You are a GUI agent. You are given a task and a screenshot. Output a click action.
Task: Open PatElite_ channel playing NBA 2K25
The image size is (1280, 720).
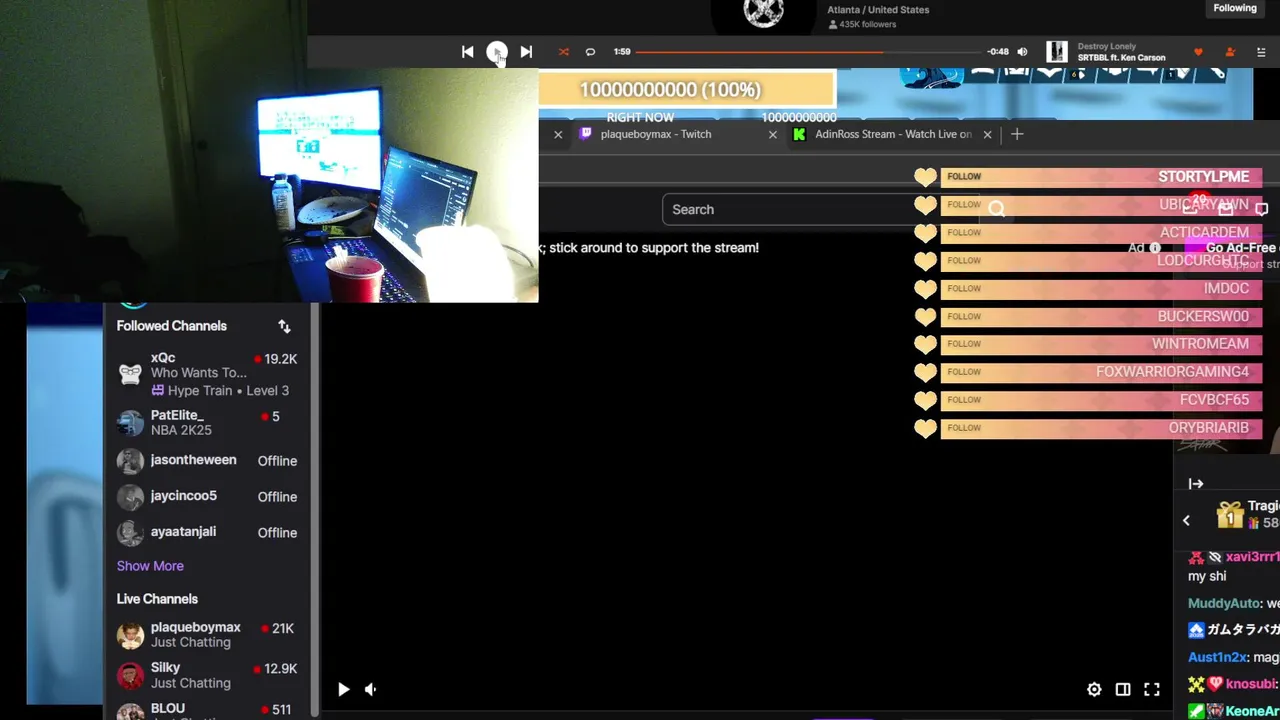pyautogui.click(x=207, y=423)
